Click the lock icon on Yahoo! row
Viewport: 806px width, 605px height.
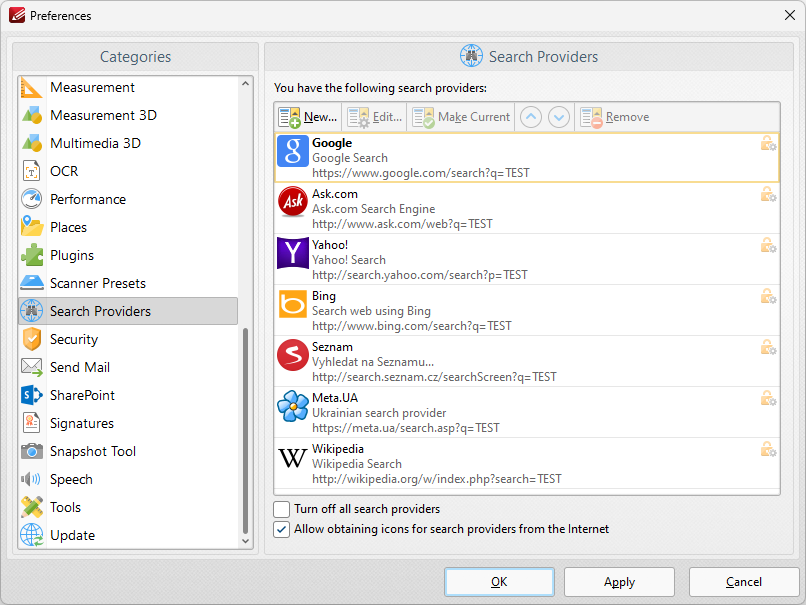click(x=768, y=245)
